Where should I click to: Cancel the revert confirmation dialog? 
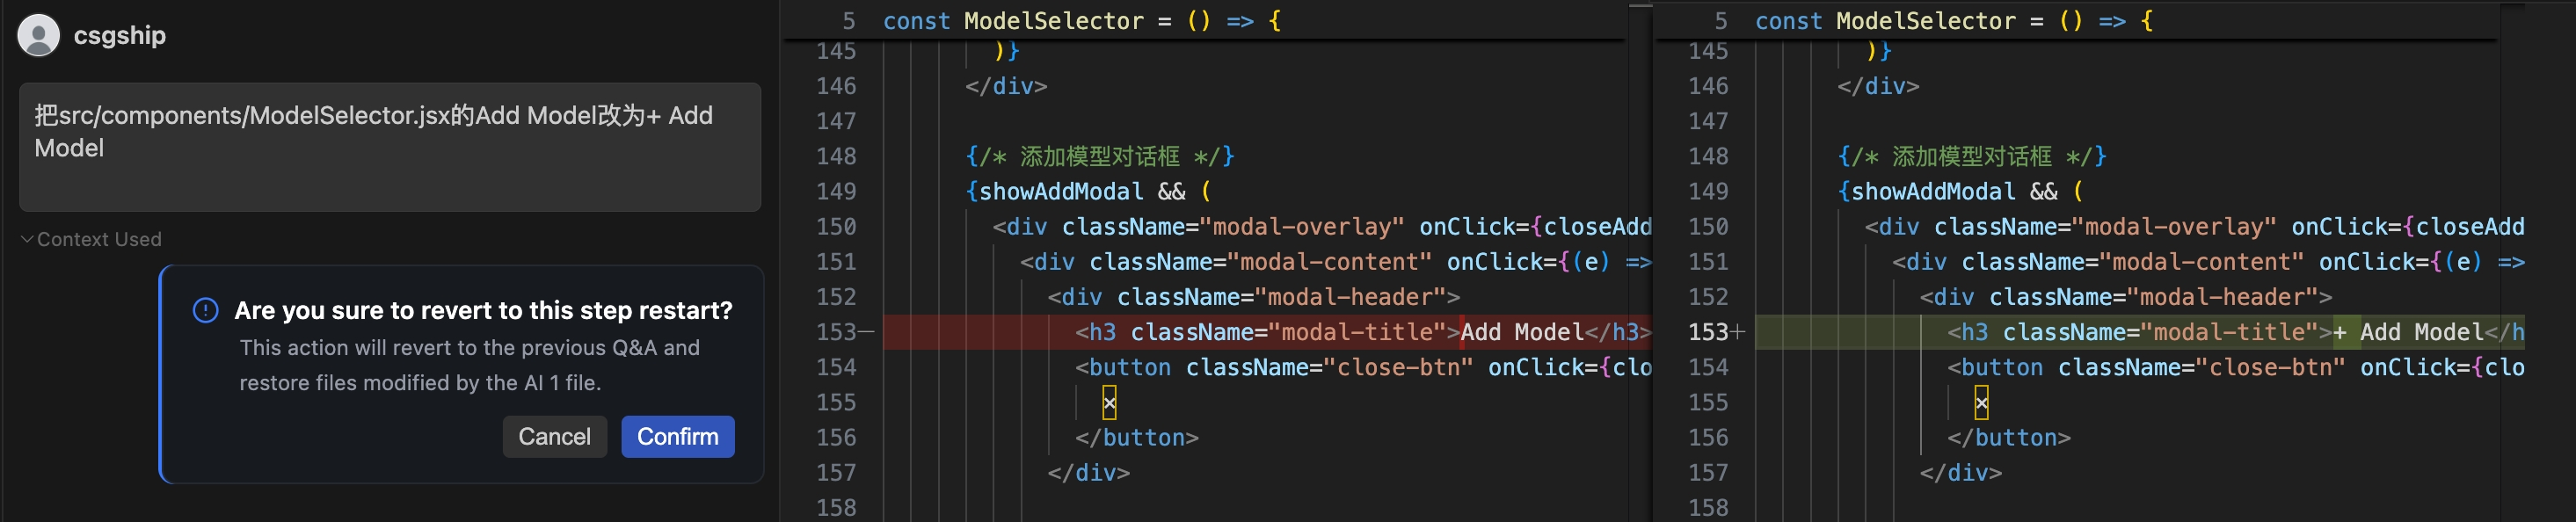pyautogui.click(x=554, y=436)
